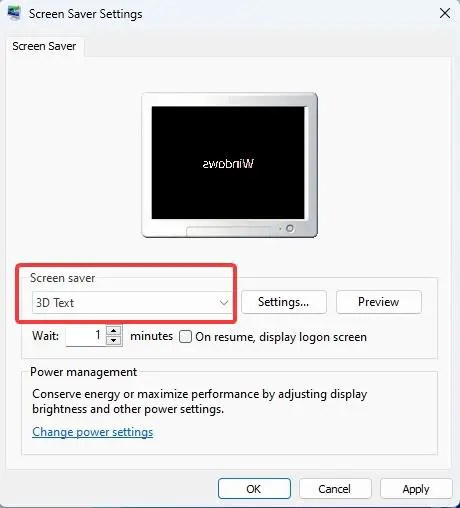Click the monitor preview showing Windows text
Screen dimensions: 460x508
click(229, 165)
